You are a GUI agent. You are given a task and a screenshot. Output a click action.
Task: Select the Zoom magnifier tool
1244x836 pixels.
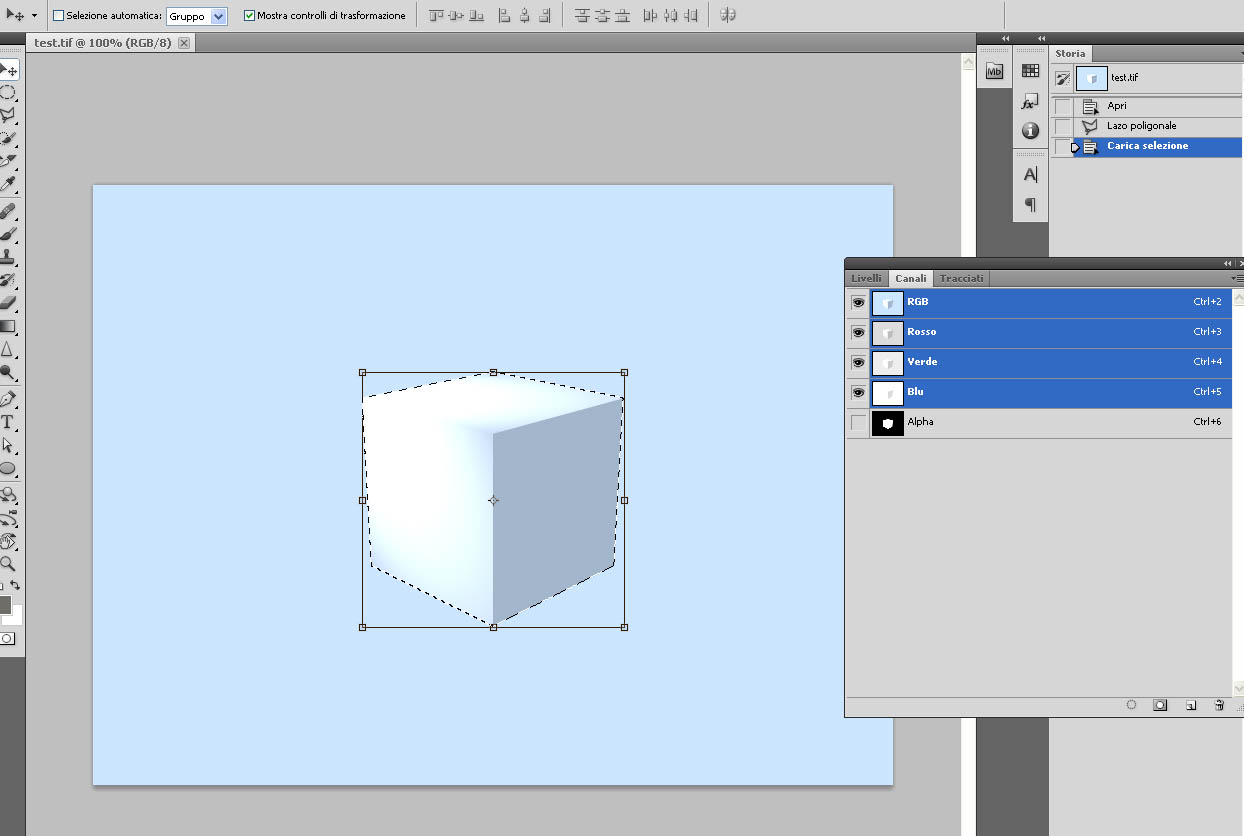click(x=8, y=564)
